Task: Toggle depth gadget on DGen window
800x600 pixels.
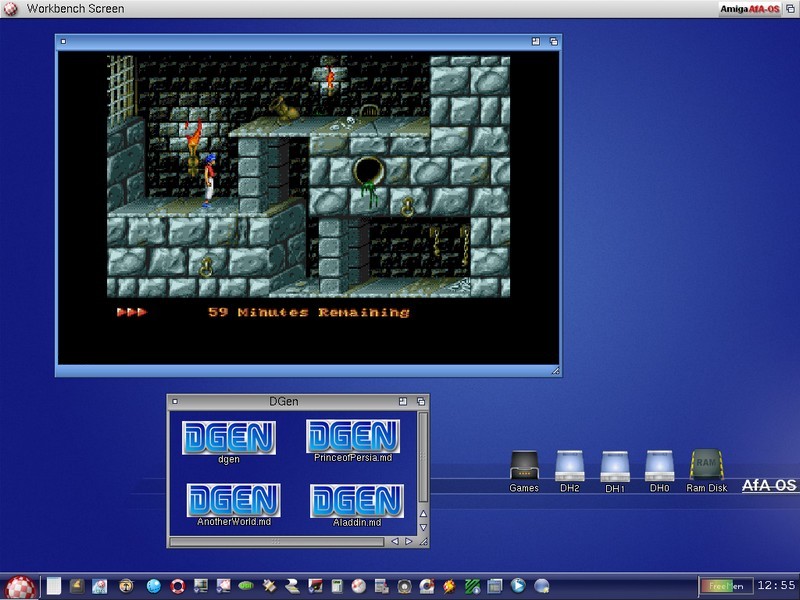Action: click(x=422, y=402)
